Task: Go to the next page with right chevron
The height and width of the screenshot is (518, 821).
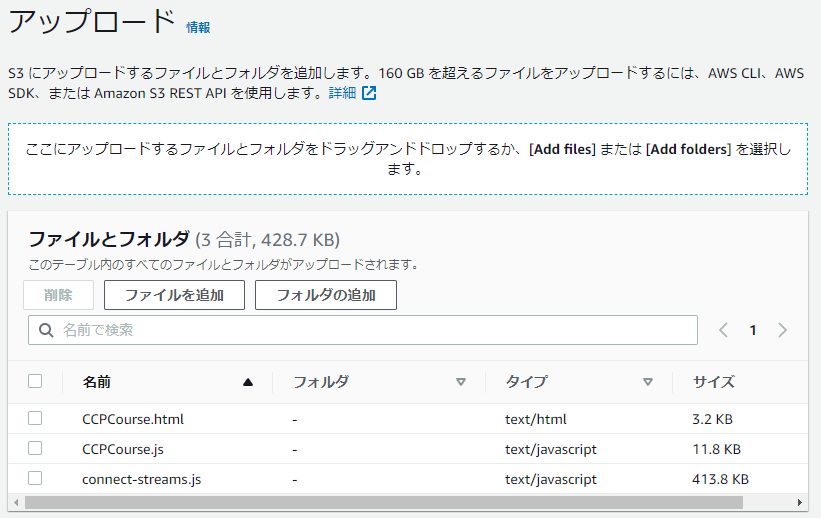Action: pyautogui.click(x=782, y=330)
